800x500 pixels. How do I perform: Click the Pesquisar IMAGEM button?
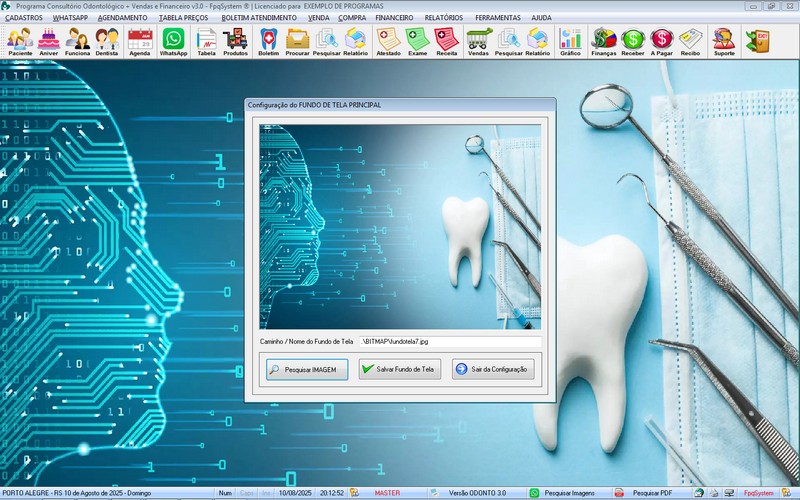(x=308, y=369)
